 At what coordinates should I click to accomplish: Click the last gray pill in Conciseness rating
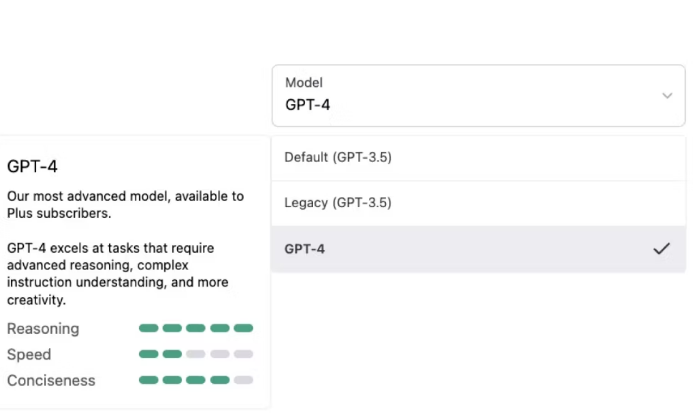coord(244,380)
